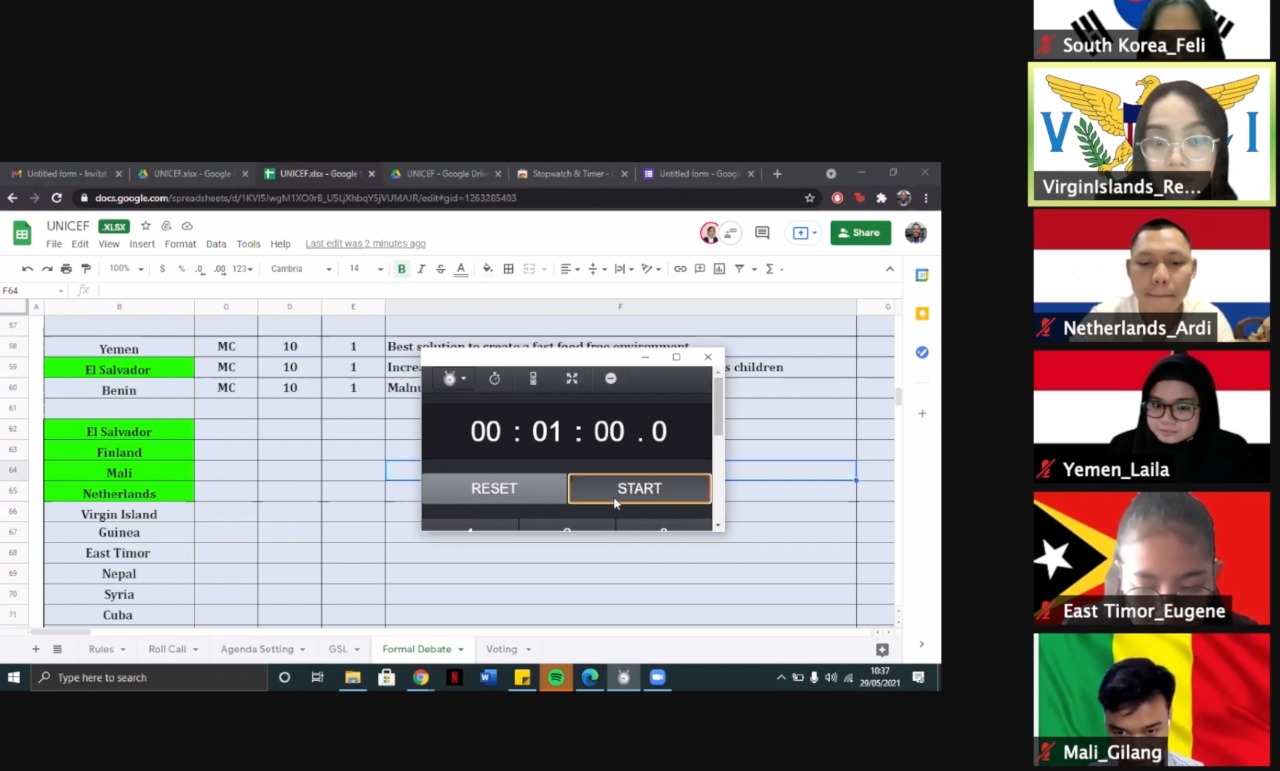Click the print icon in Sheets toolbar

click(66, 269)
